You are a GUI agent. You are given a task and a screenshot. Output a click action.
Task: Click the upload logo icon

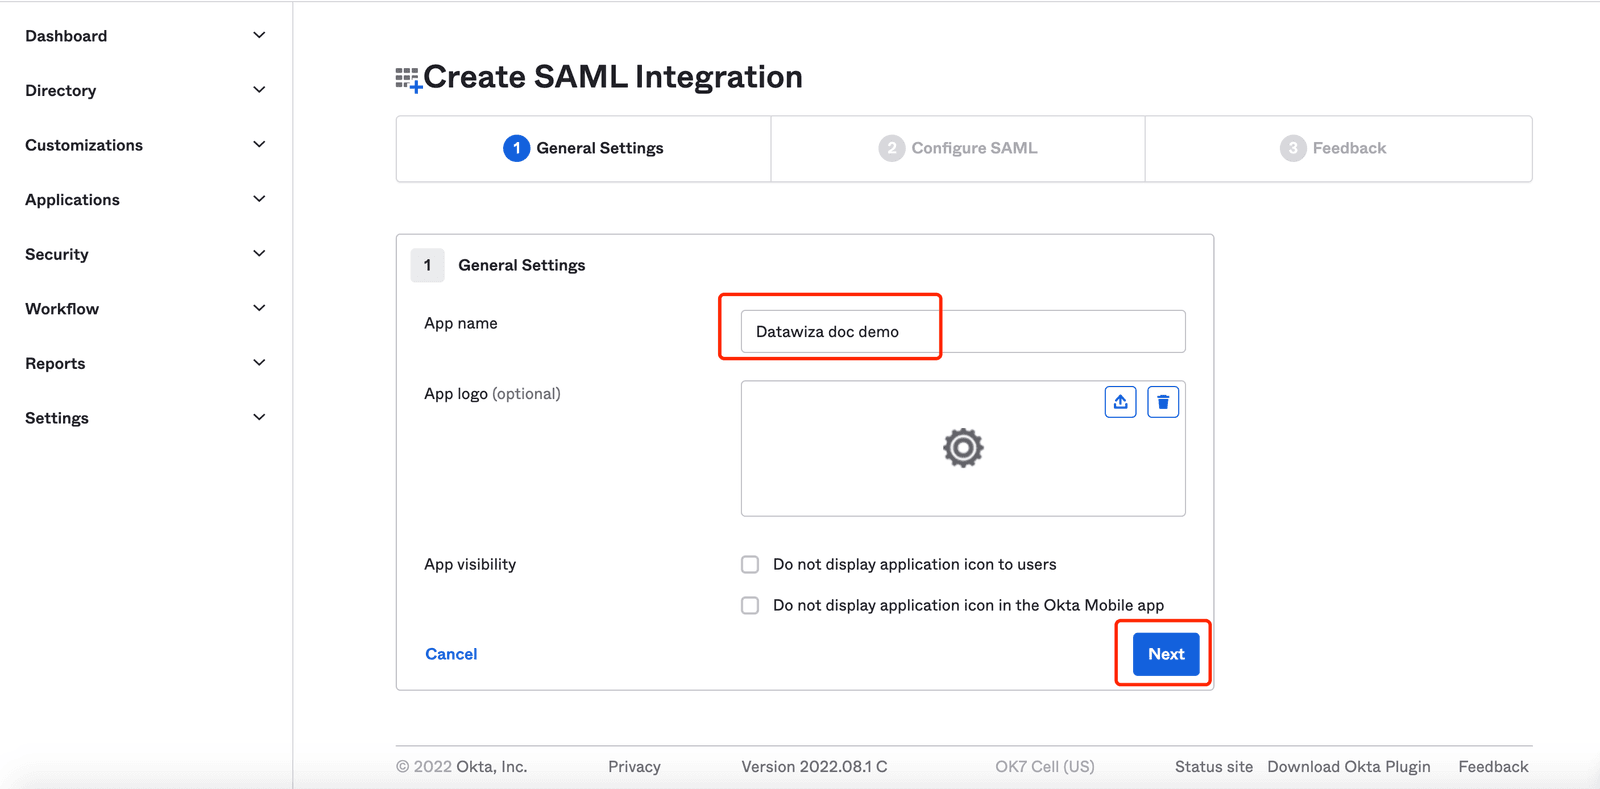pyautogui.click(x=1120, y=402)
